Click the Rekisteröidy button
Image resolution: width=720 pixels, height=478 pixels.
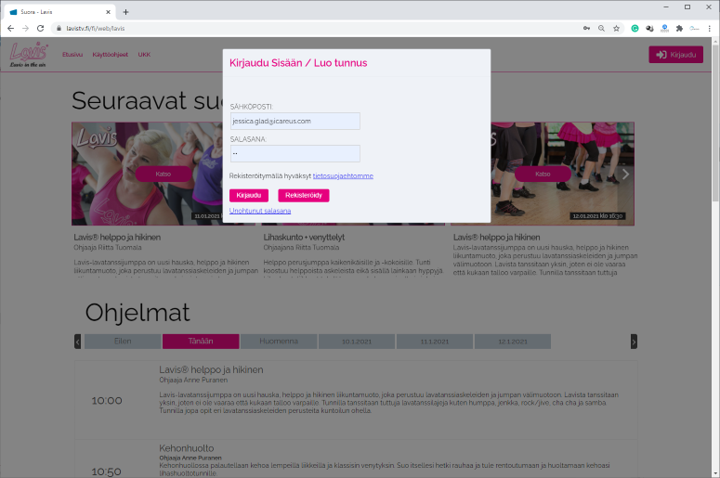click(x=304, y=195)
